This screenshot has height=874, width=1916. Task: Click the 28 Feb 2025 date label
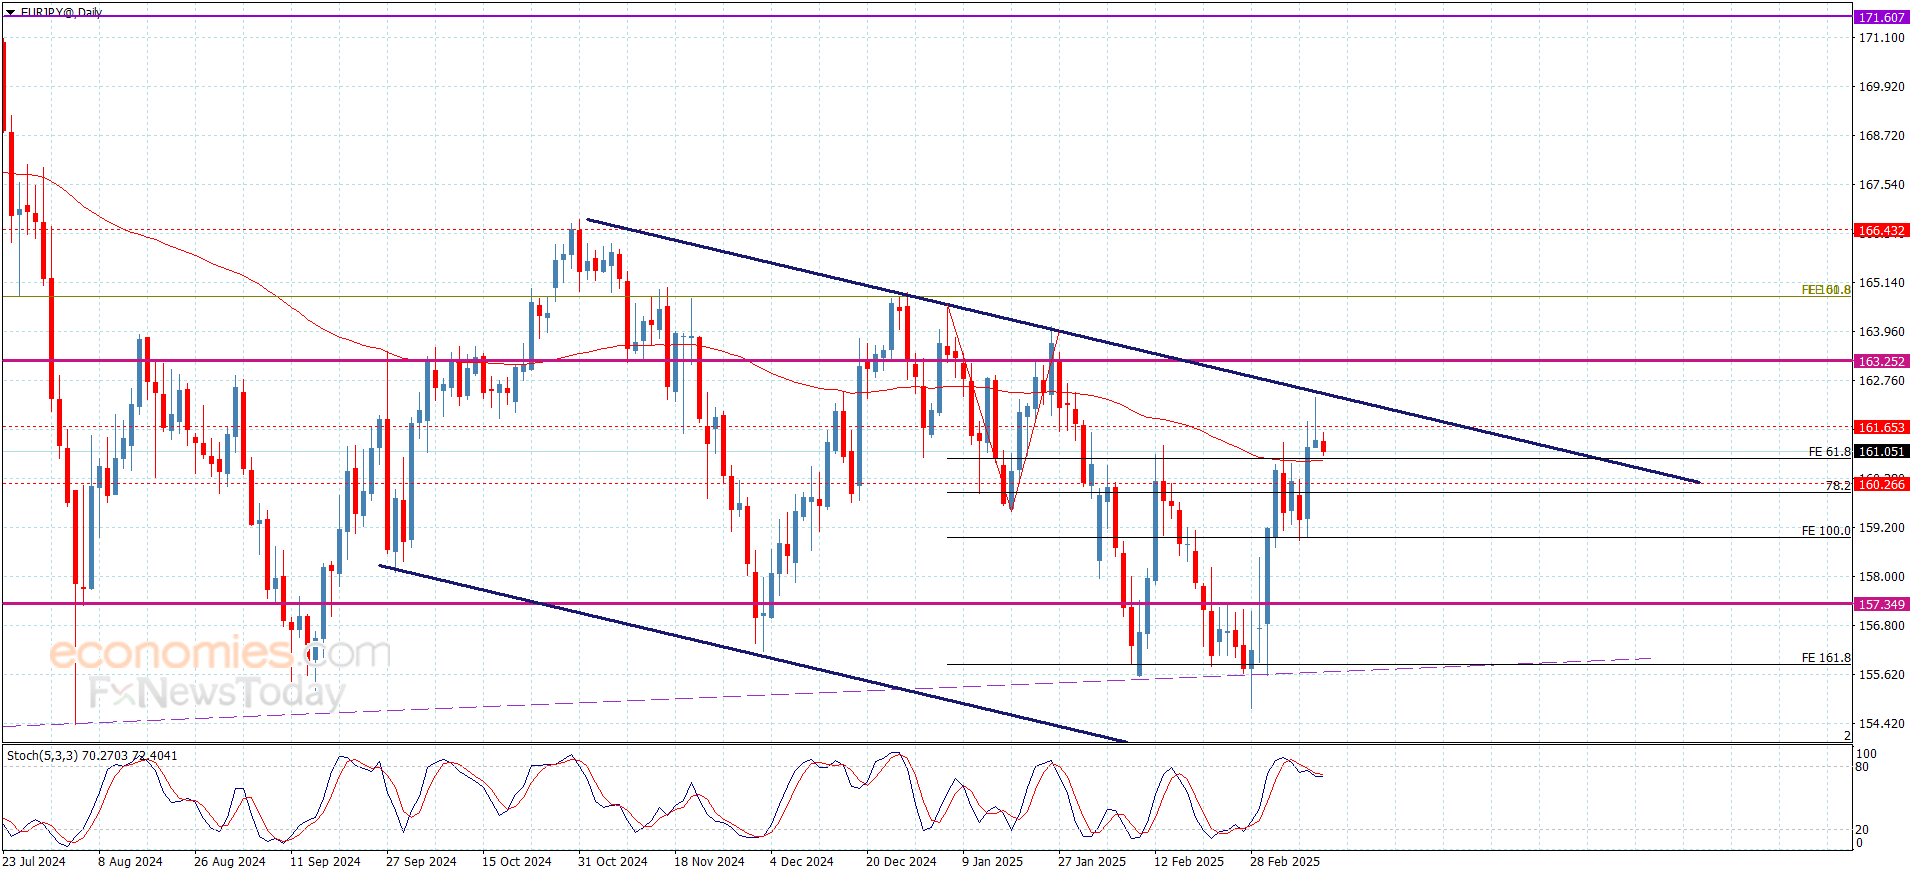[x=1285, y=862]
